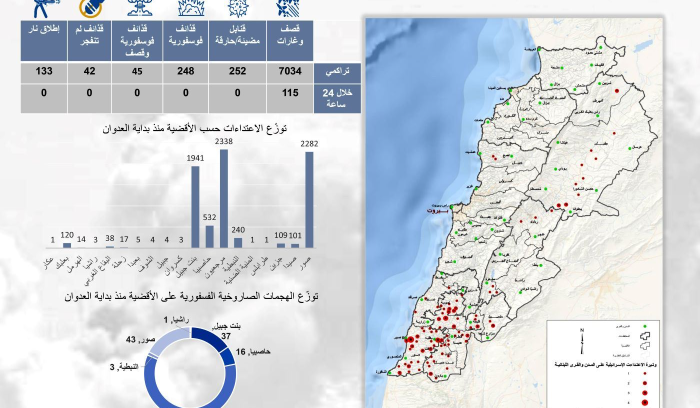Click the tallest bar labeled 2338
Screen dimensions: 700x408
click(224, 198)
